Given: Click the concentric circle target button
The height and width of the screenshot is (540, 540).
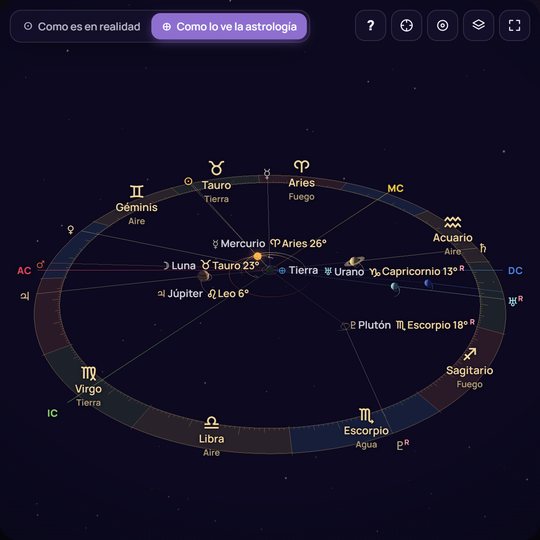Looking at the screenshot, I should click(x=443, y=25).
